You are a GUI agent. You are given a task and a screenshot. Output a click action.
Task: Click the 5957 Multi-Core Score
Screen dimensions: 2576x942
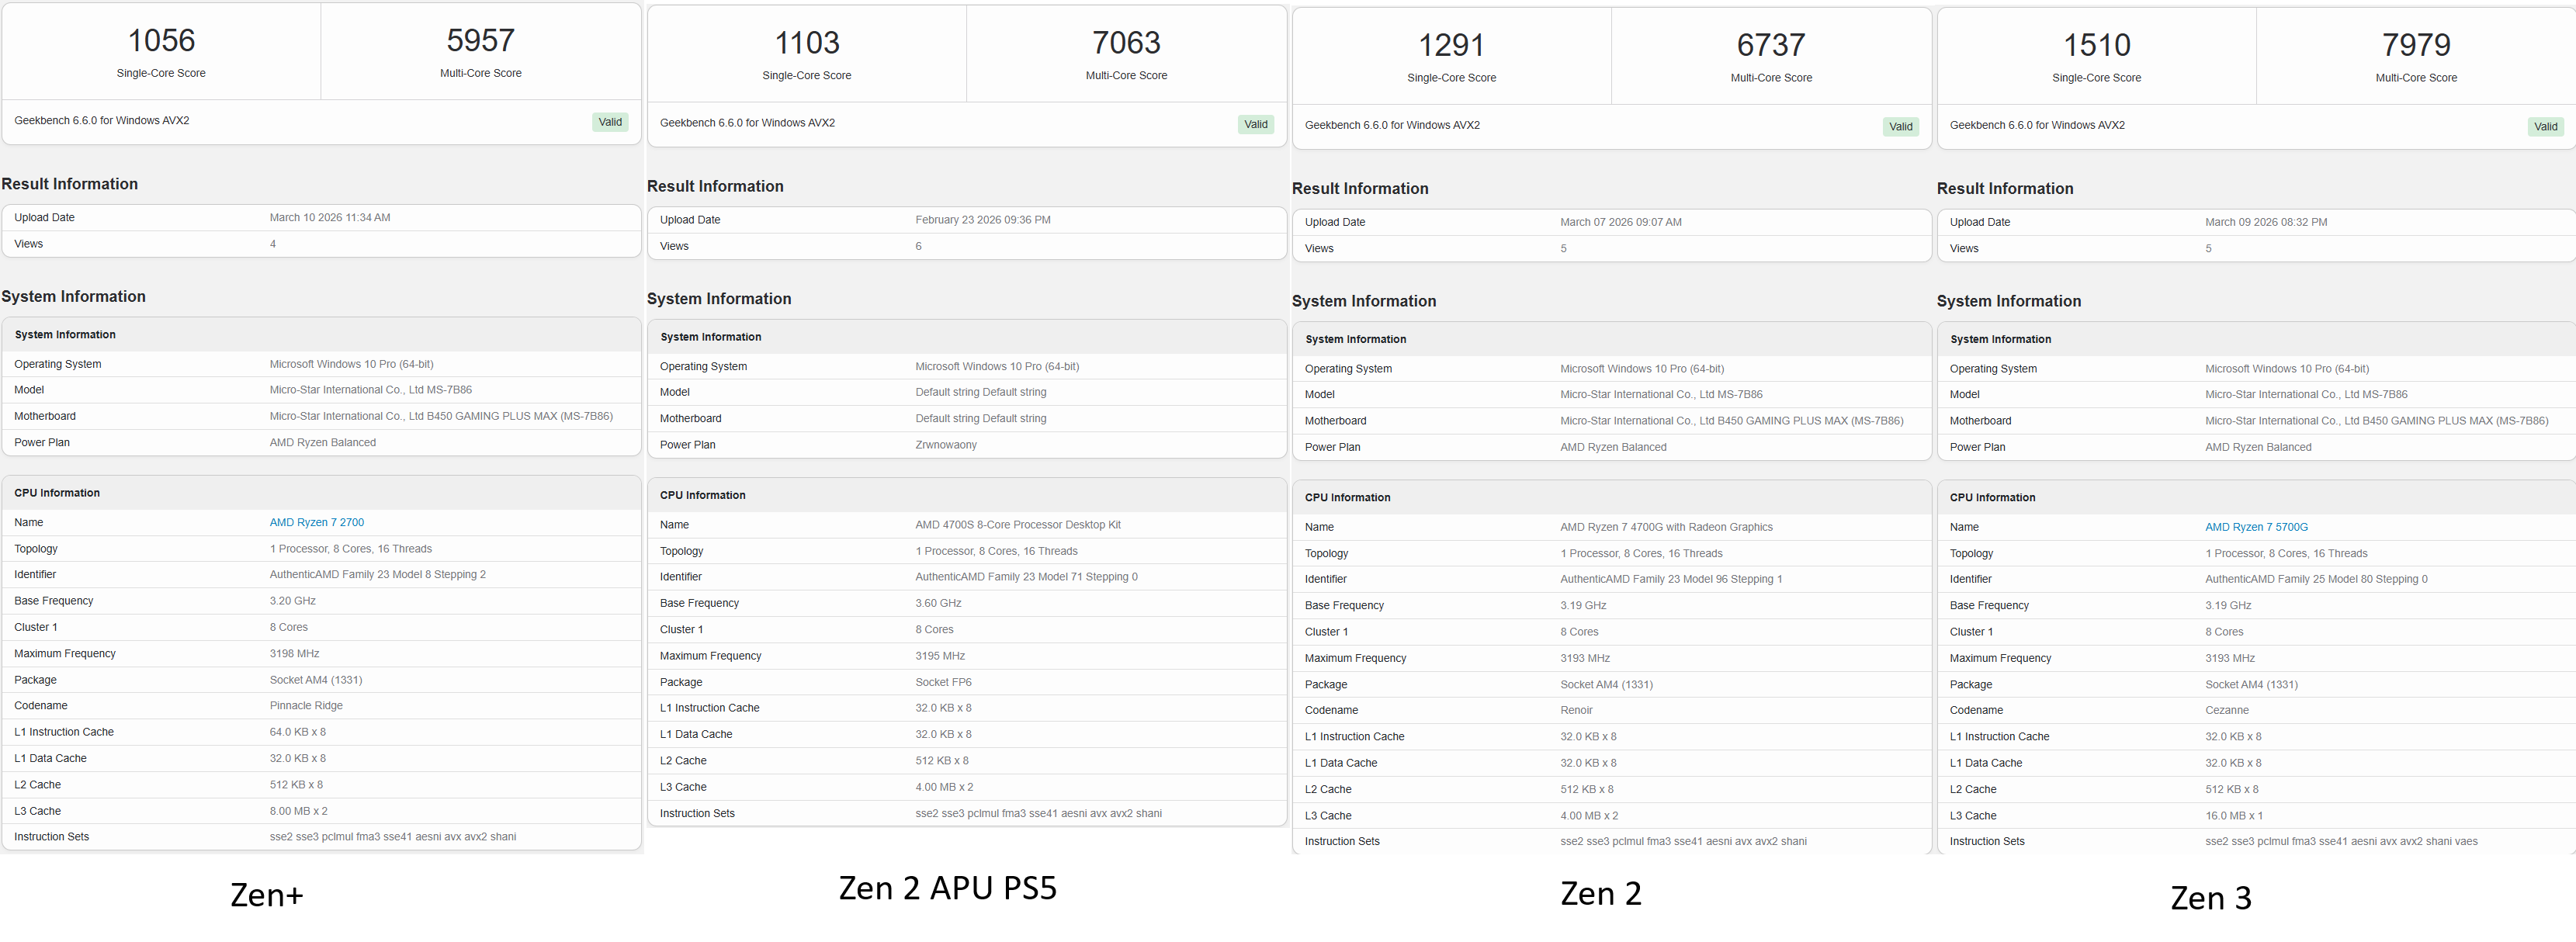[480, 41]
